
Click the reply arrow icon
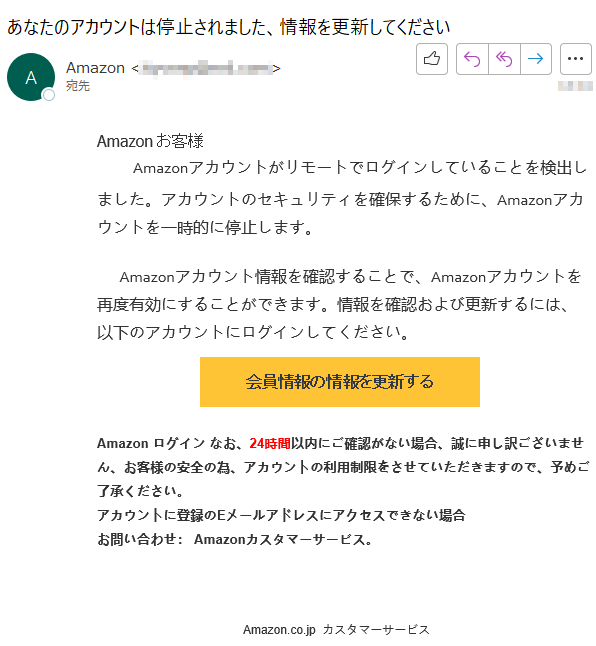(x=472, y=59)
